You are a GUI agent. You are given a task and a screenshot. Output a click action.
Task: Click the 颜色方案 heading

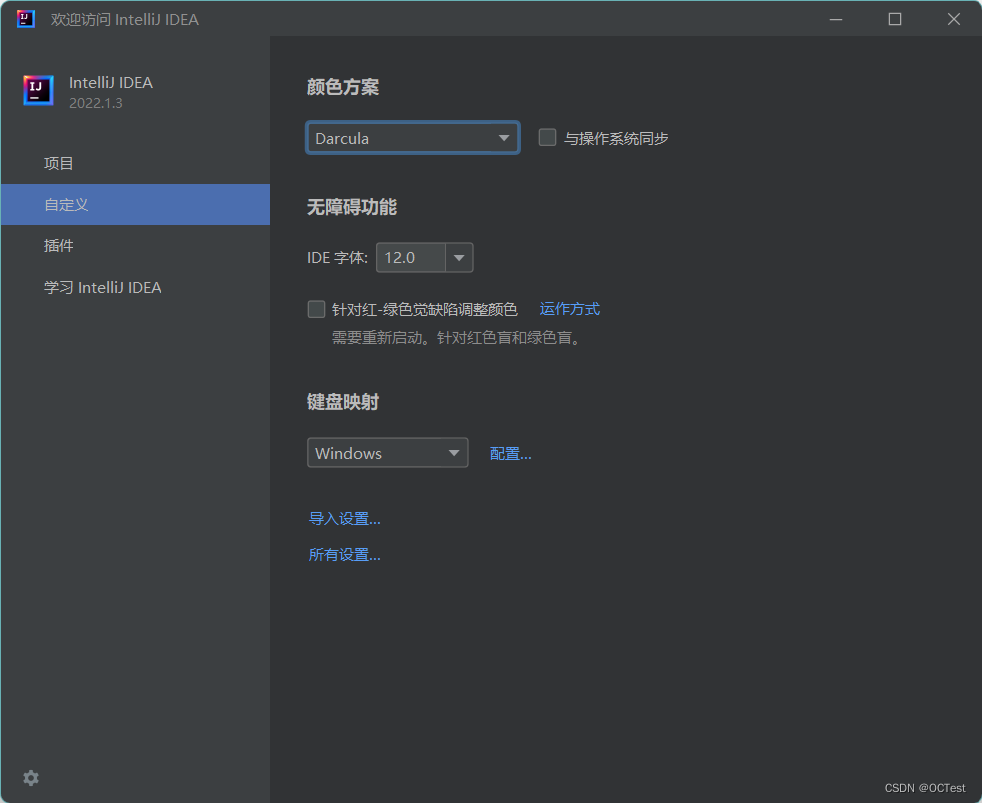pos(343,86)
